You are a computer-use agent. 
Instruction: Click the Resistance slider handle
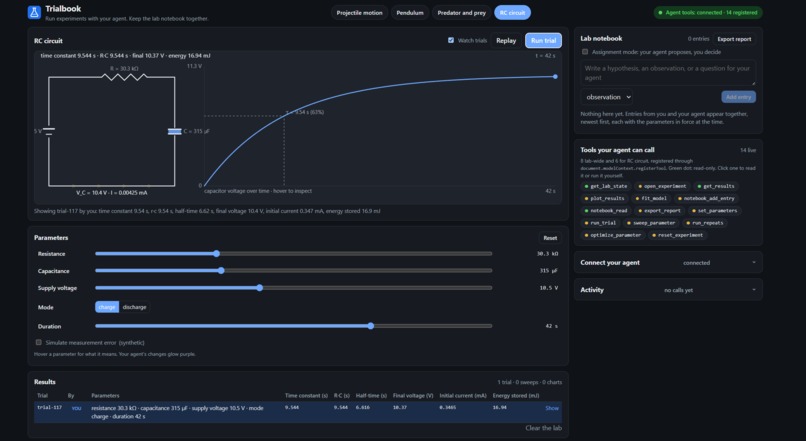(217, 253)
